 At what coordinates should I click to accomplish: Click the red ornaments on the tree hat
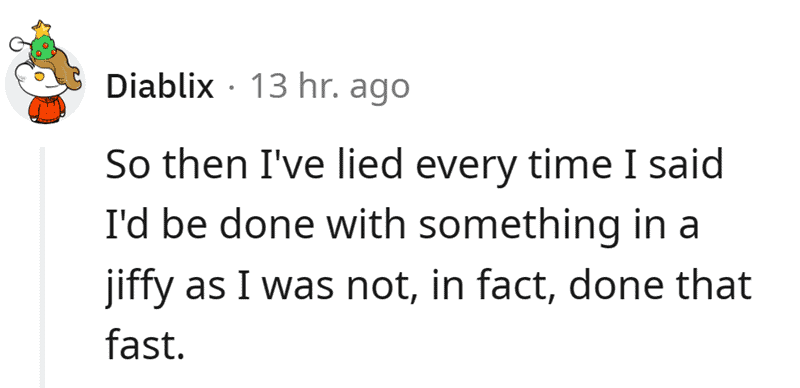point(44,50)
